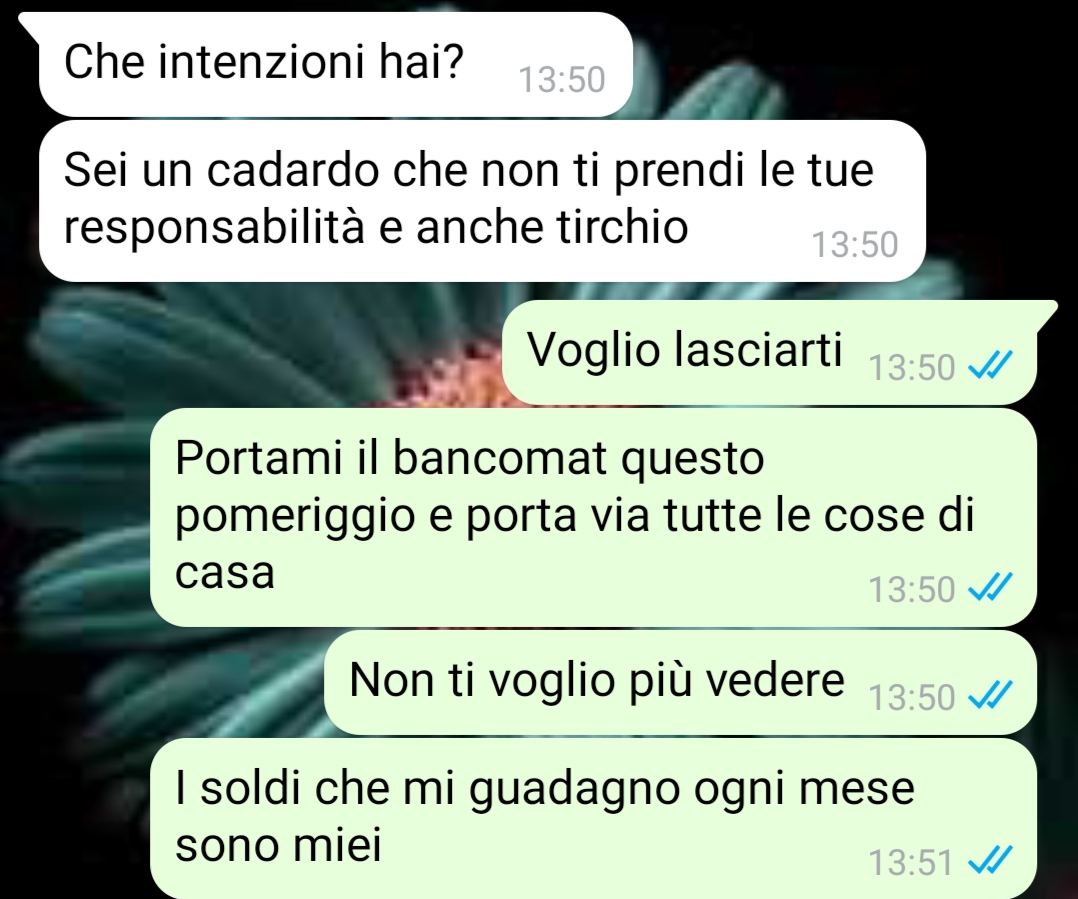Tap the "I soldi che mi guadagno" bubble
This screenshot has height=899, width=1078.
tap(593, 818)
